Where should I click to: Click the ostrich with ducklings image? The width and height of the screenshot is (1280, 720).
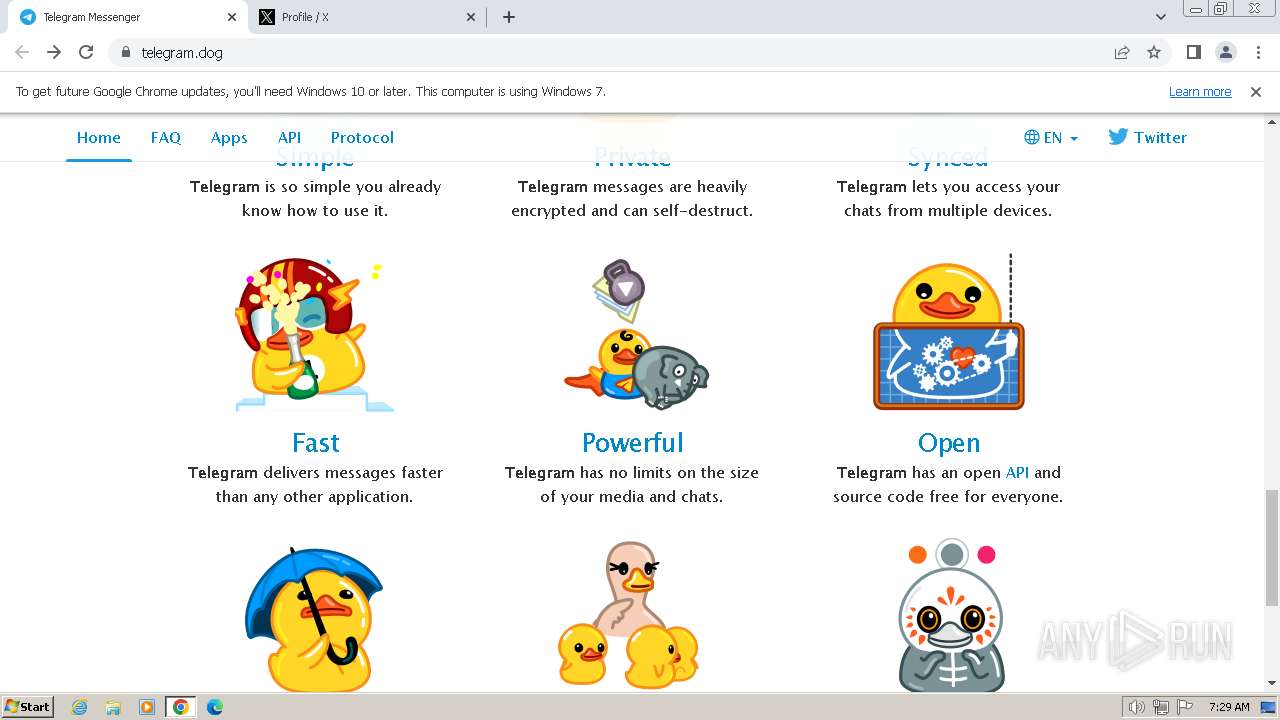(x=628, y=615)
